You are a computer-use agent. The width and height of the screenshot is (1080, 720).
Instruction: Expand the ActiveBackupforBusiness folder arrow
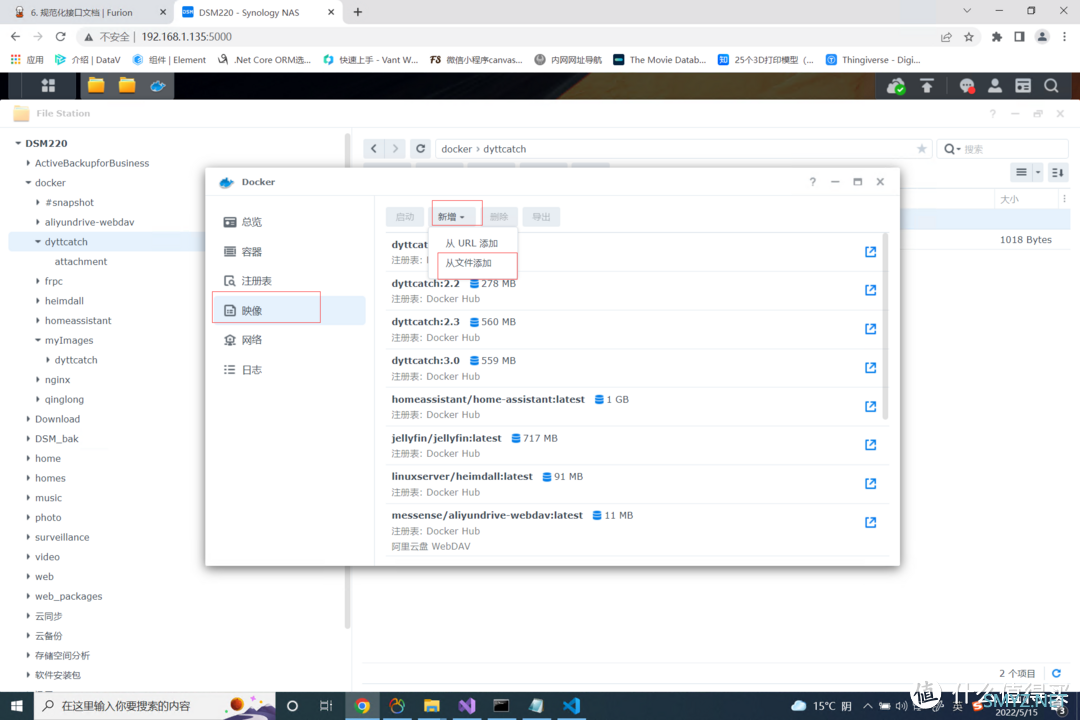28,163
